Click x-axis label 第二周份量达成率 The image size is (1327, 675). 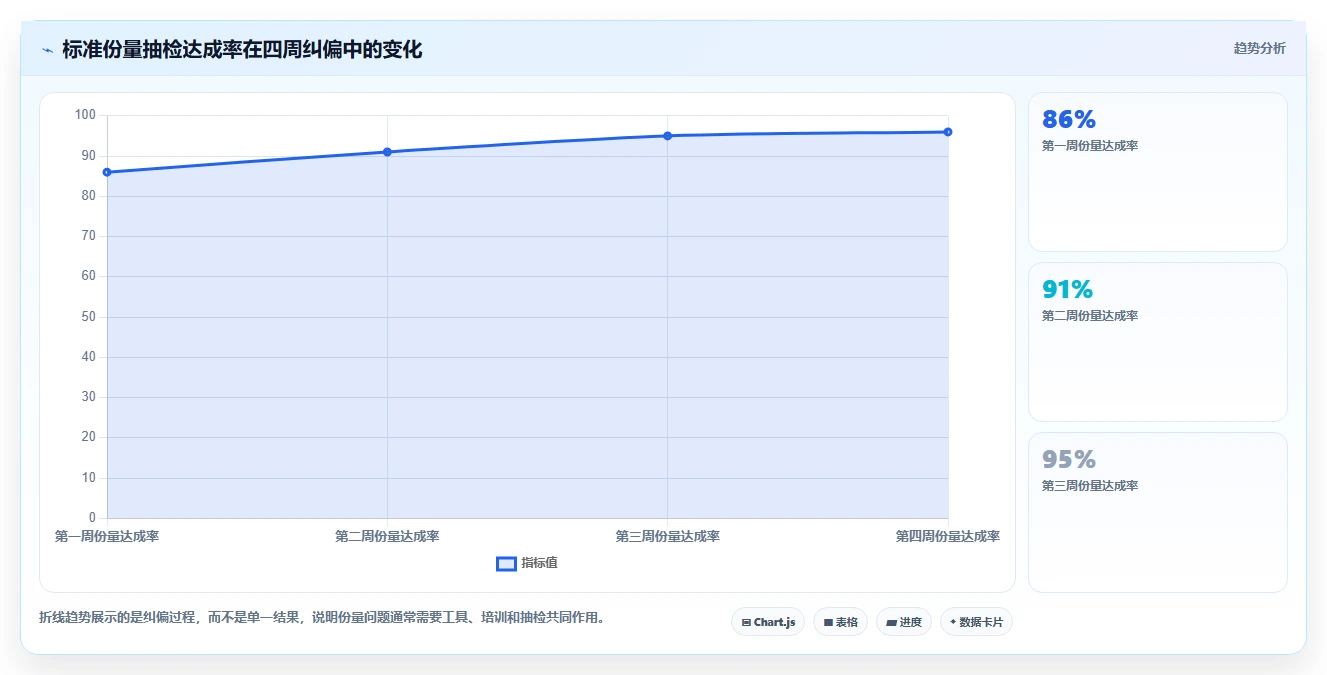pyautogui.click(x=387, y=536)
